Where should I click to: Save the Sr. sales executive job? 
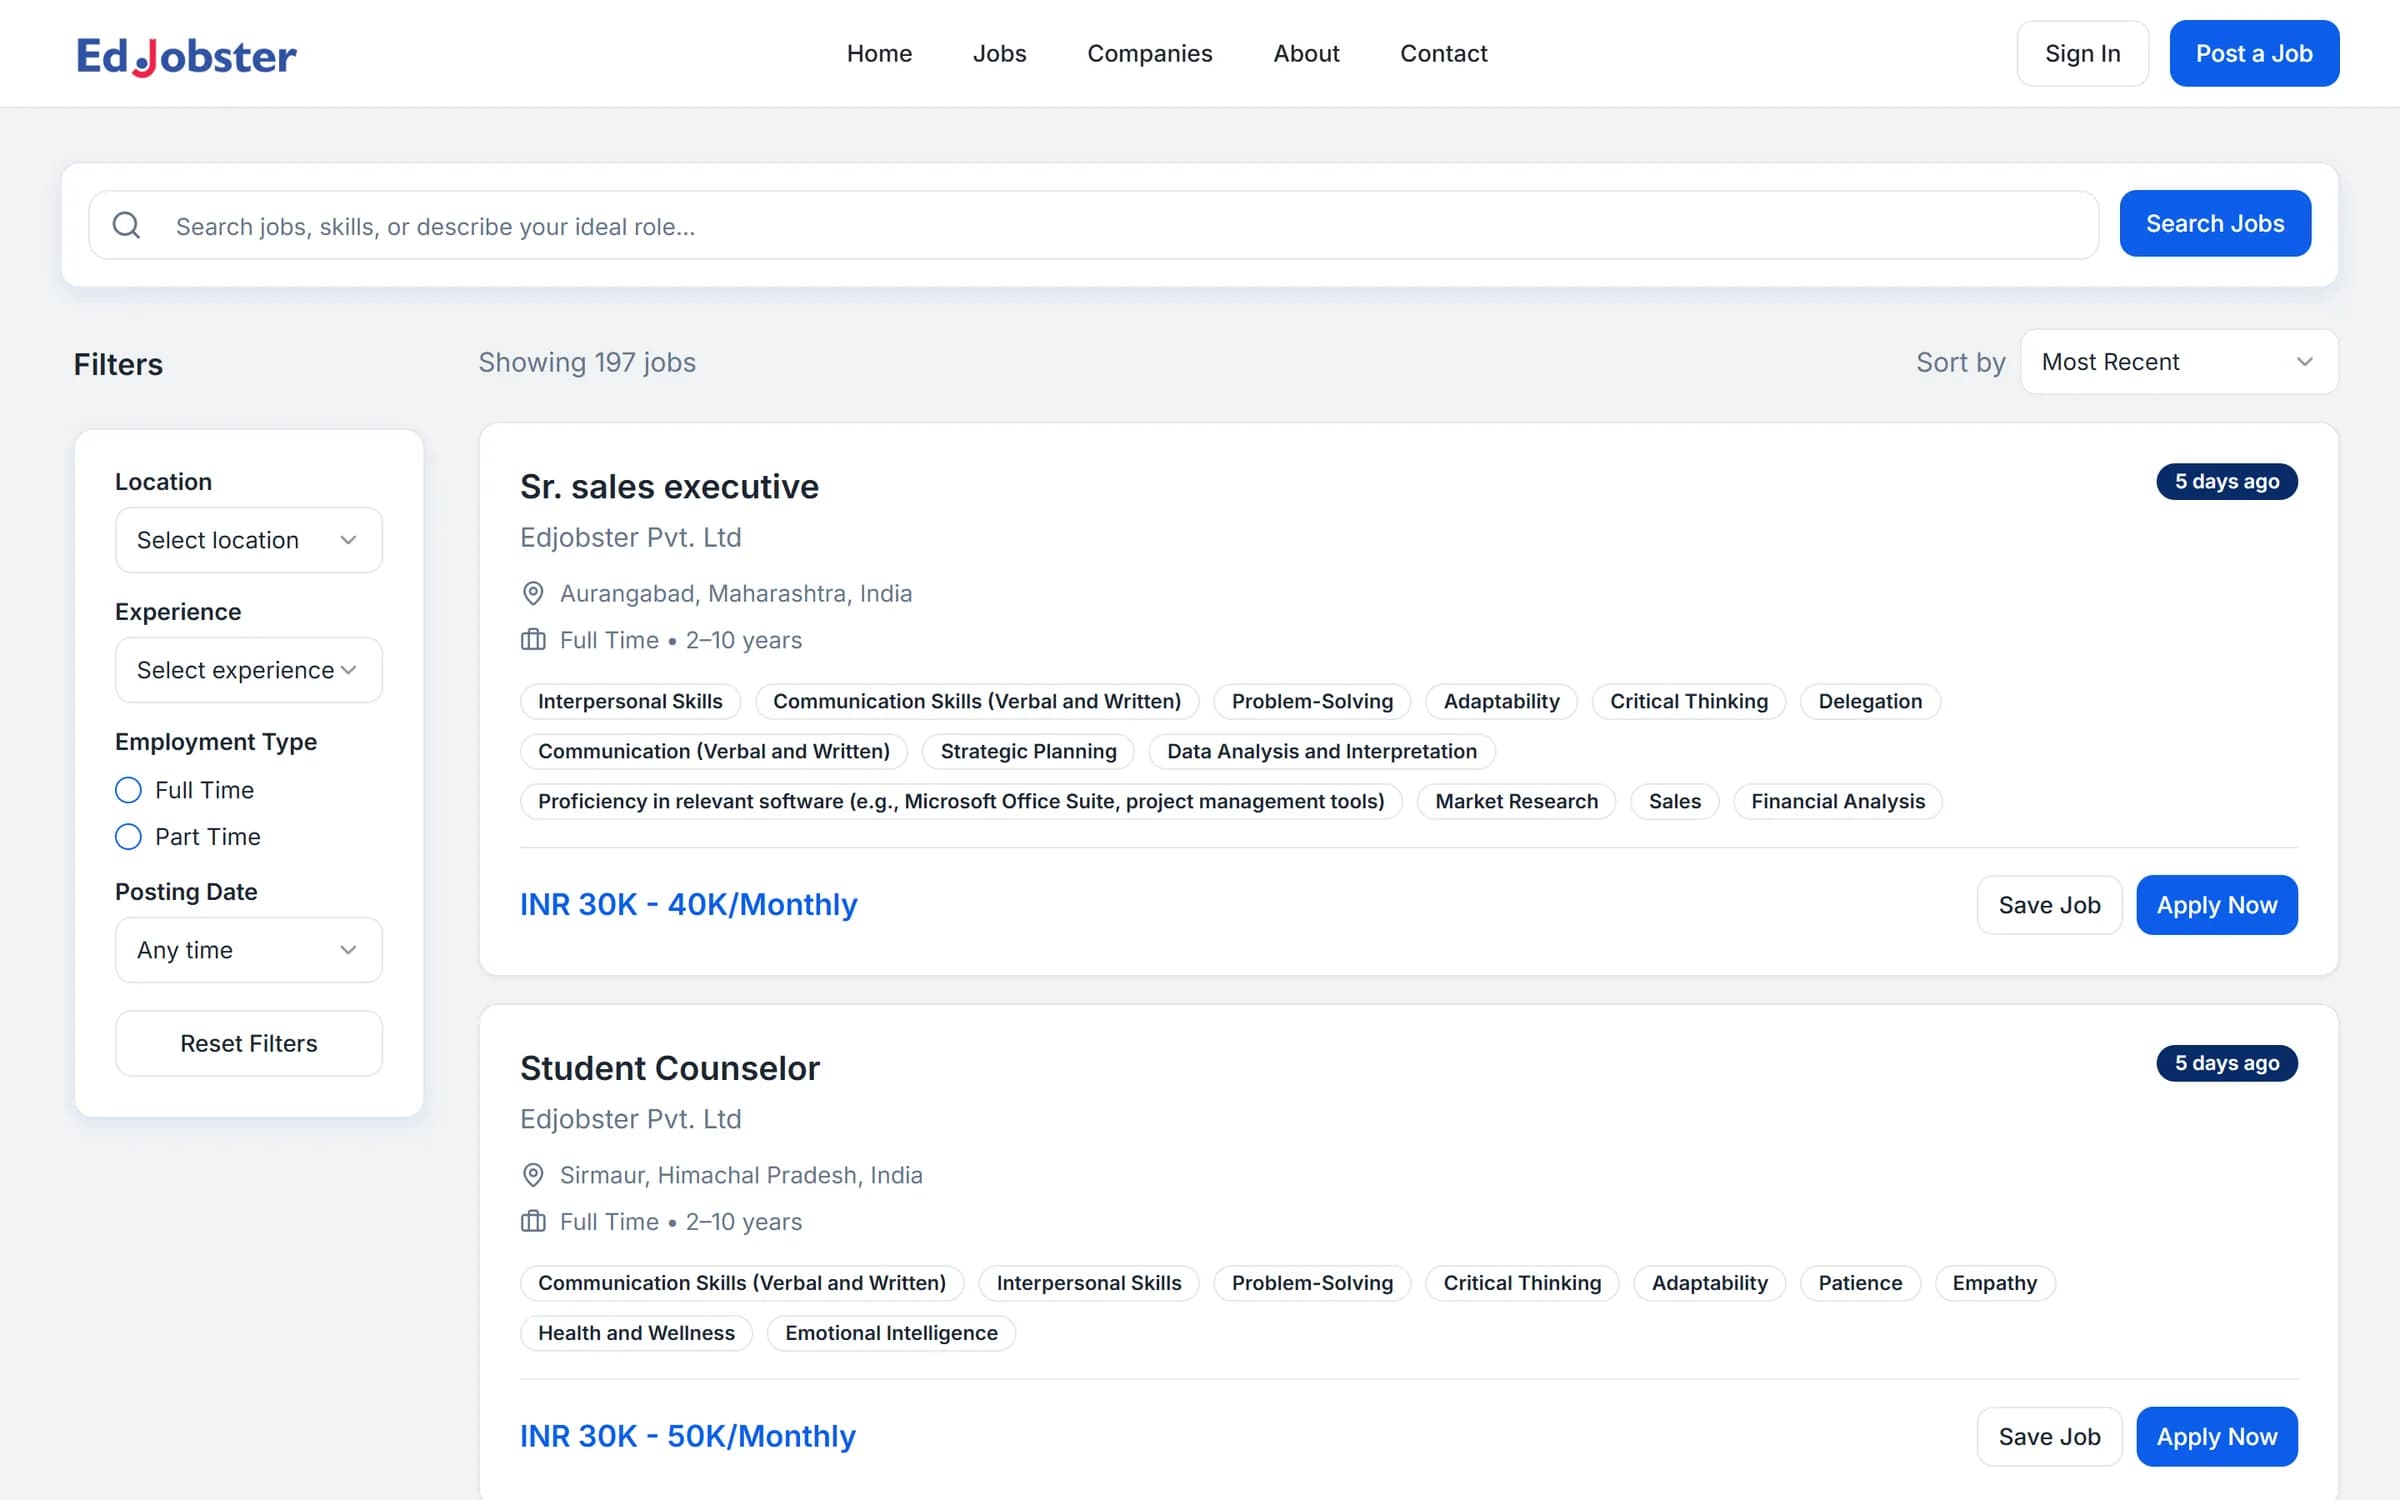[2049, 905]
